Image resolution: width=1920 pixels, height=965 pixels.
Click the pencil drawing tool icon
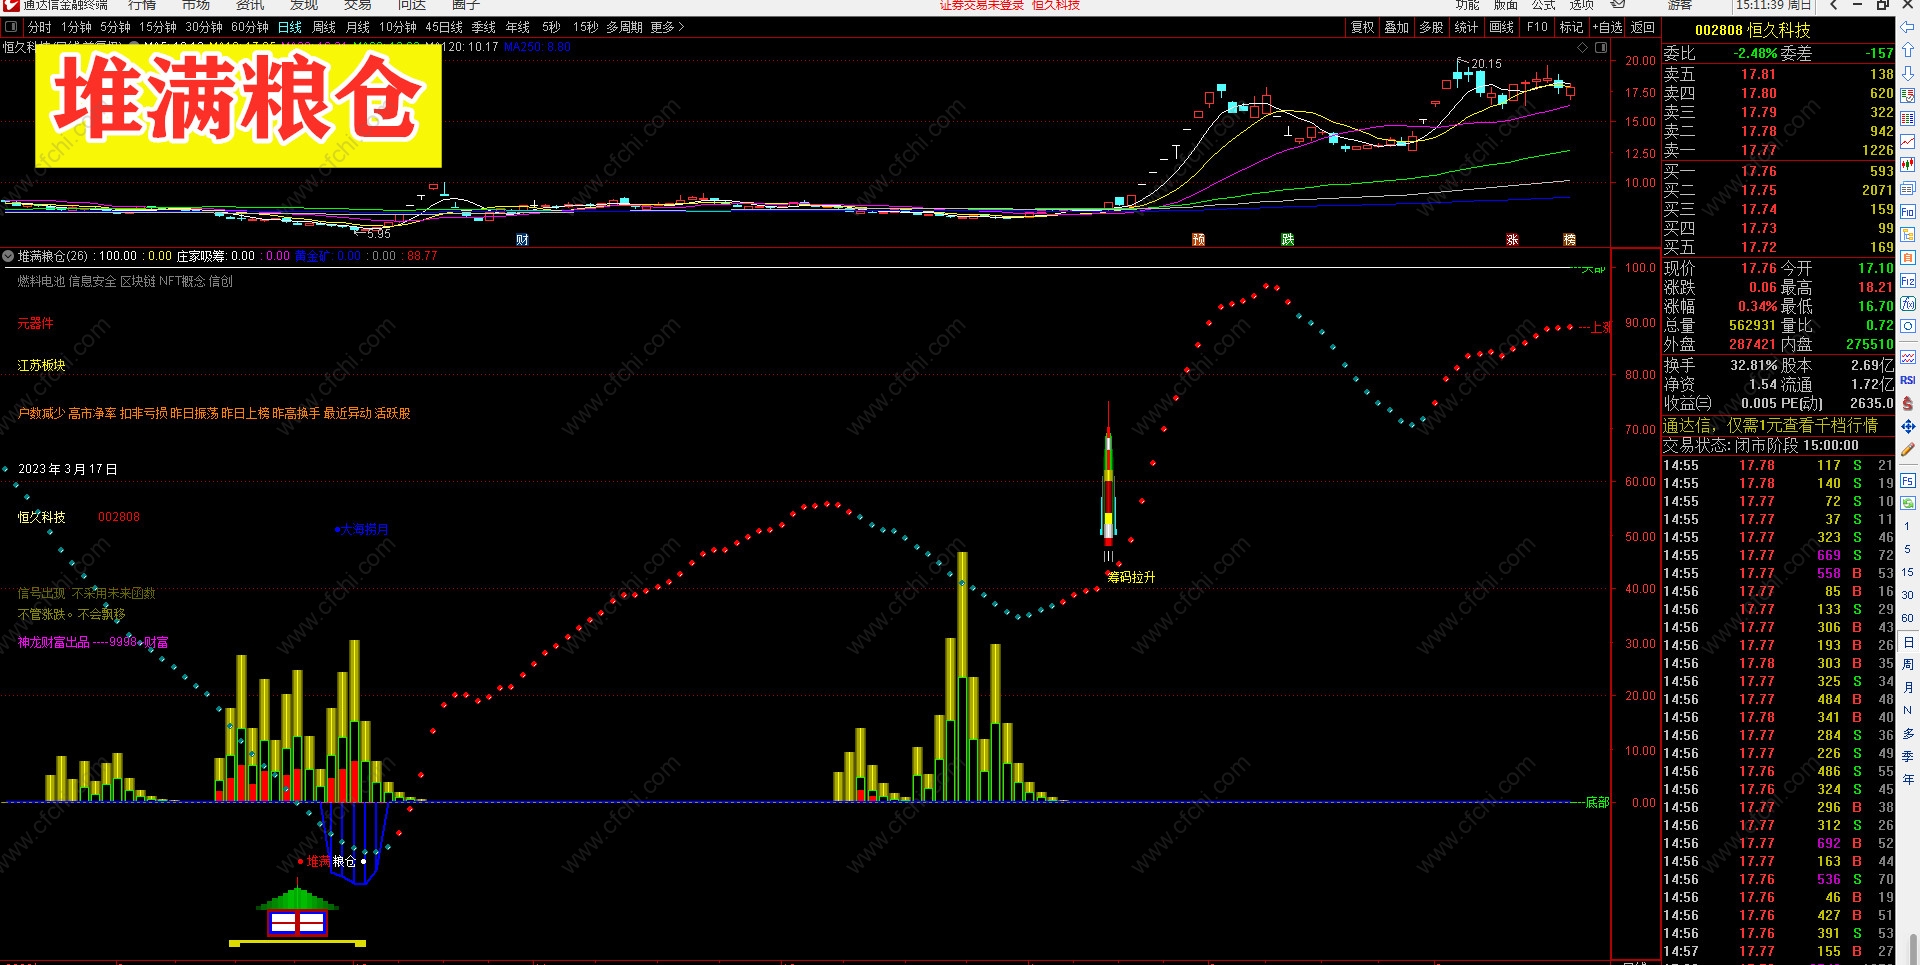1908,450
